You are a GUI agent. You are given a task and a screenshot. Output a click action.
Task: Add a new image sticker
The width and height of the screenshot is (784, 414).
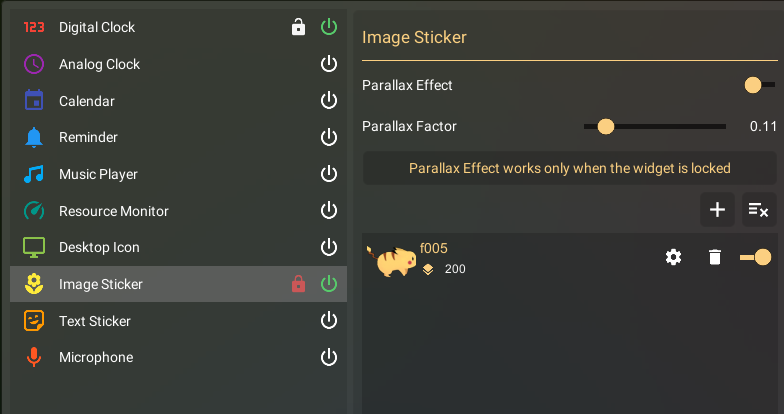click(717, 209)
